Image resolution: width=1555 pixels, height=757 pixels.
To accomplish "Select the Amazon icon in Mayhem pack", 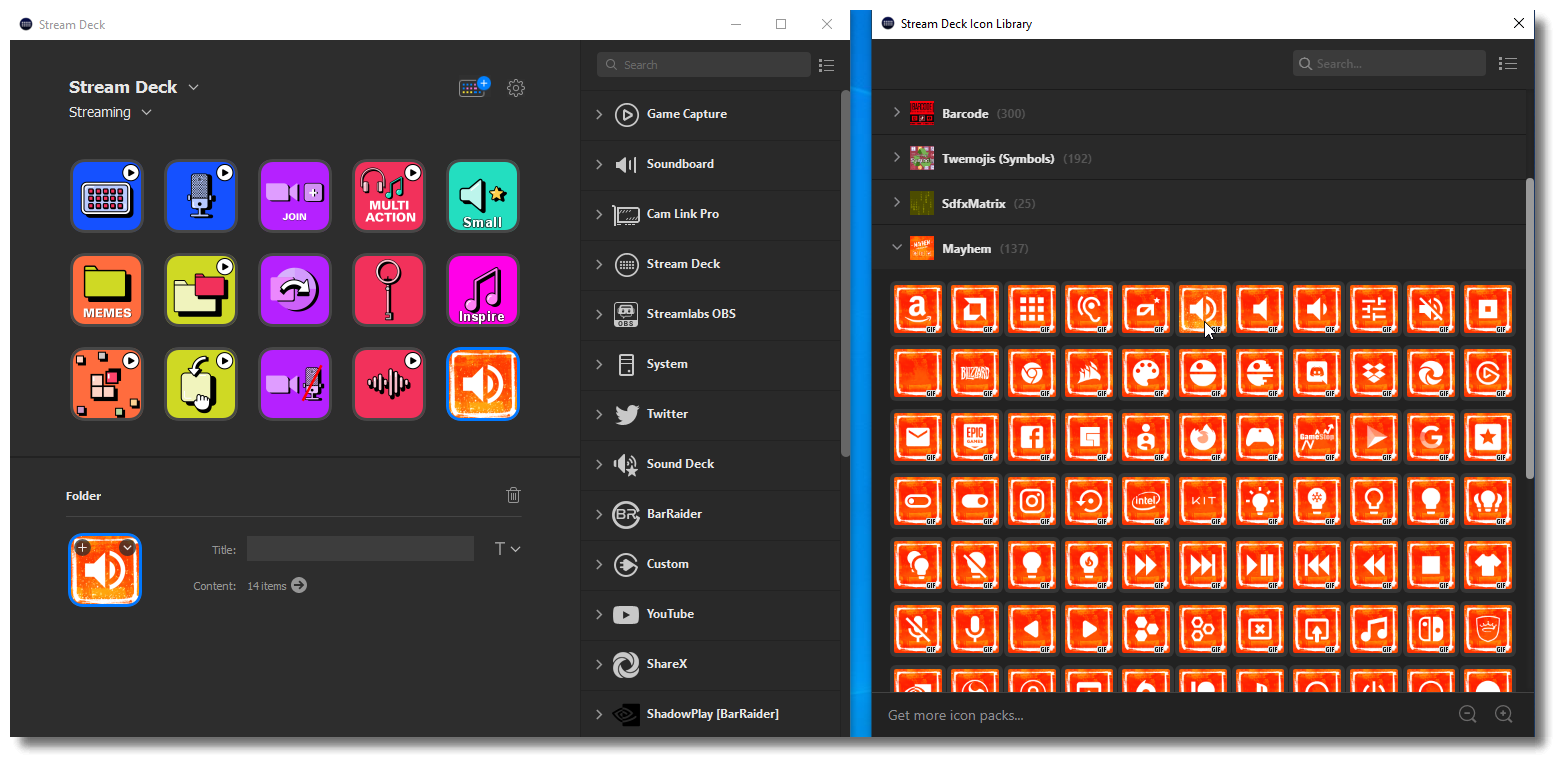I will pos(917,310).
